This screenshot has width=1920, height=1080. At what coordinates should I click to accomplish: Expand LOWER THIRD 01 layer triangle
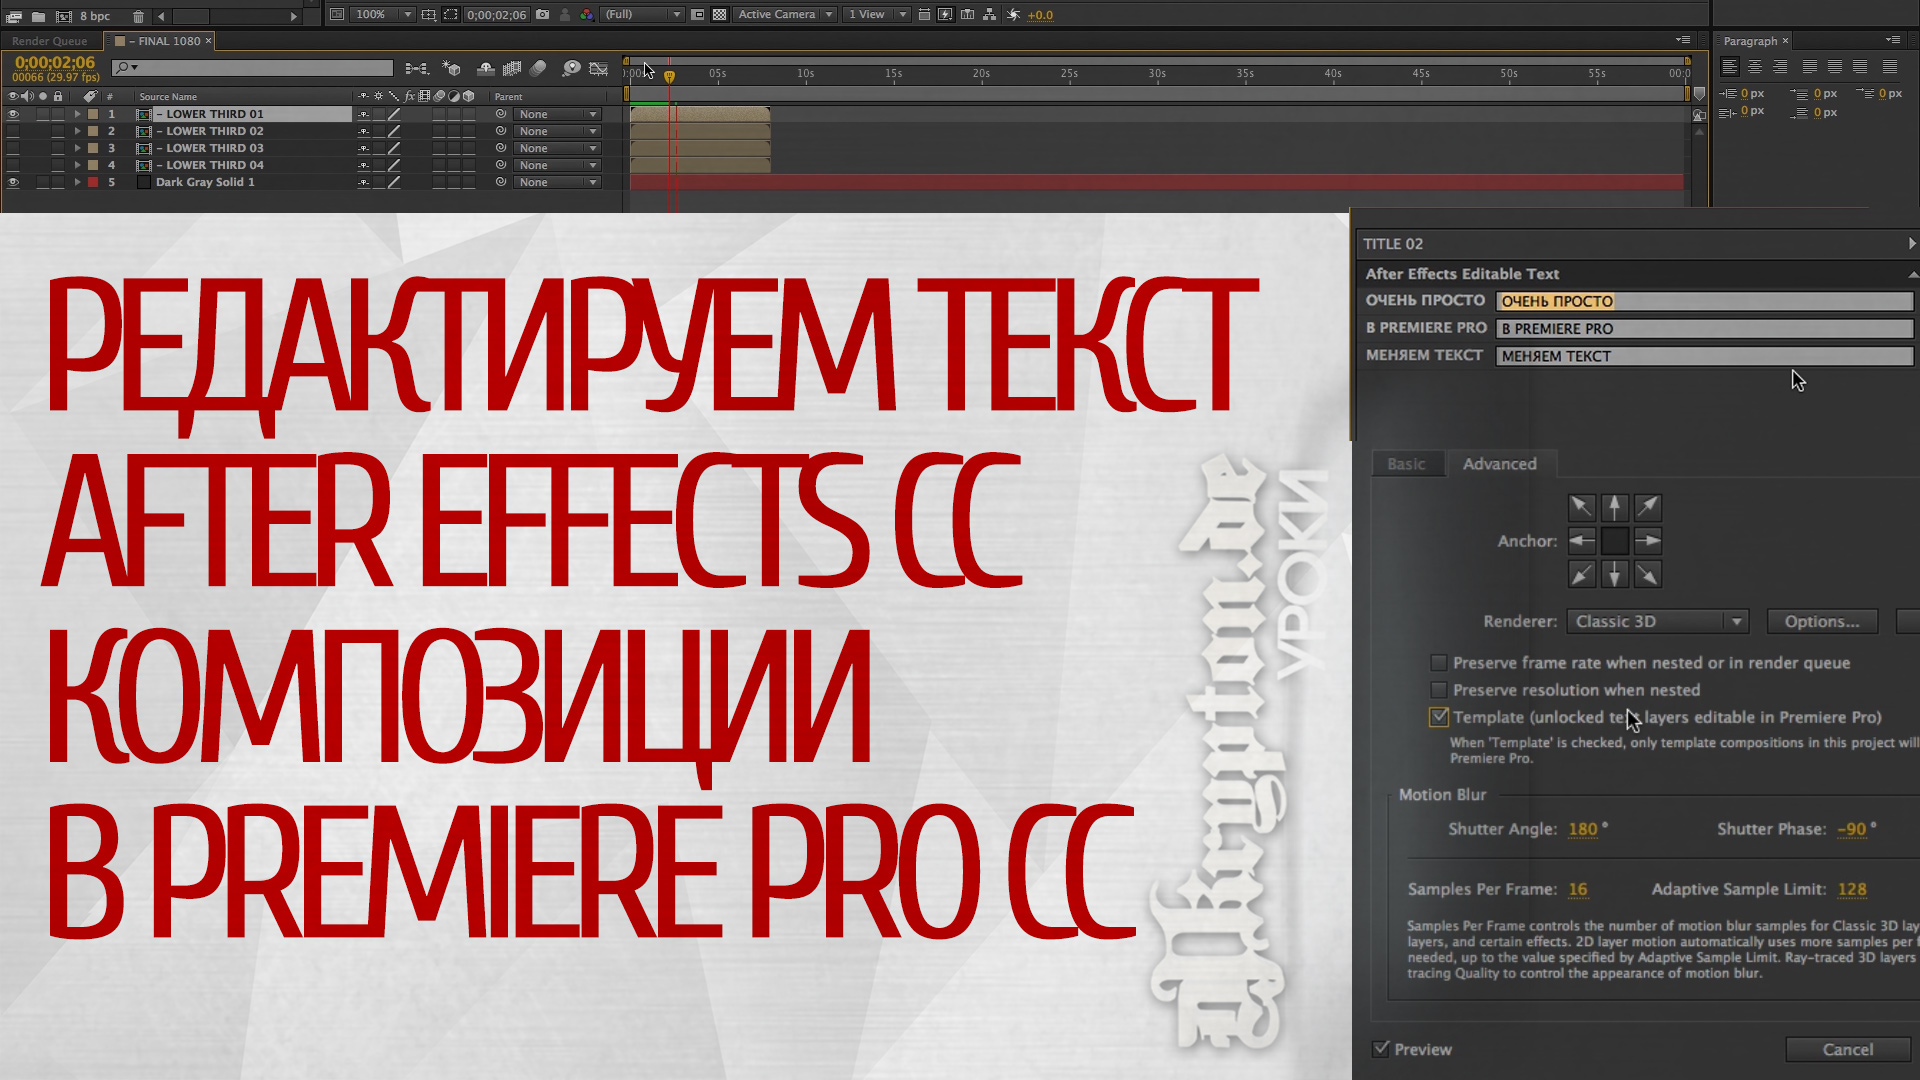[78, 114]
